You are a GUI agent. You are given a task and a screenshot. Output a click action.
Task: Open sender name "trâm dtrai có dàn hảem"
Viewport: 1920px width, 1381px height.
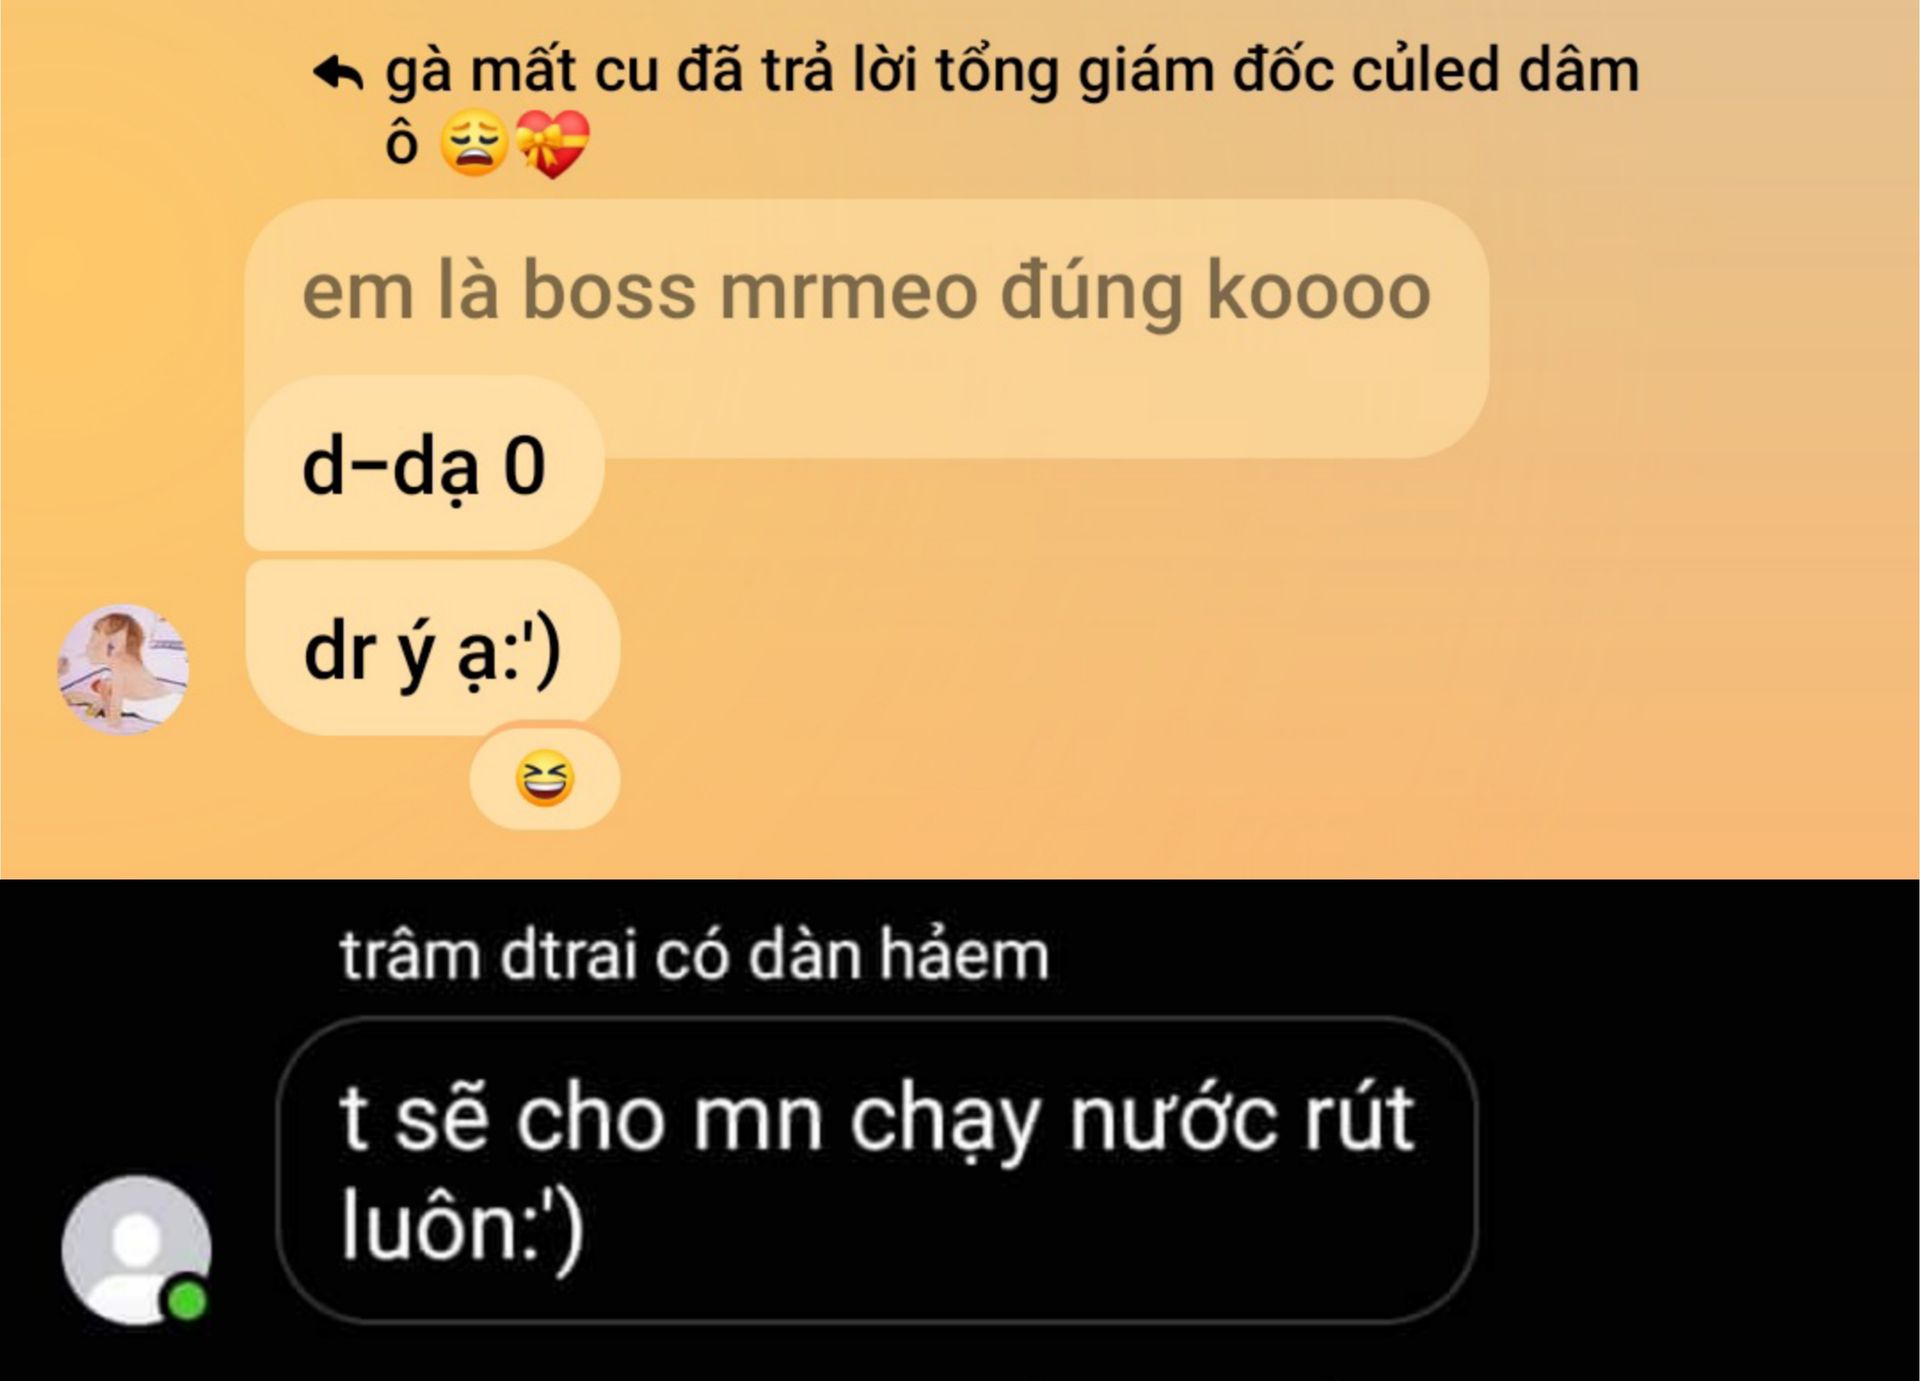pos(694,955)
